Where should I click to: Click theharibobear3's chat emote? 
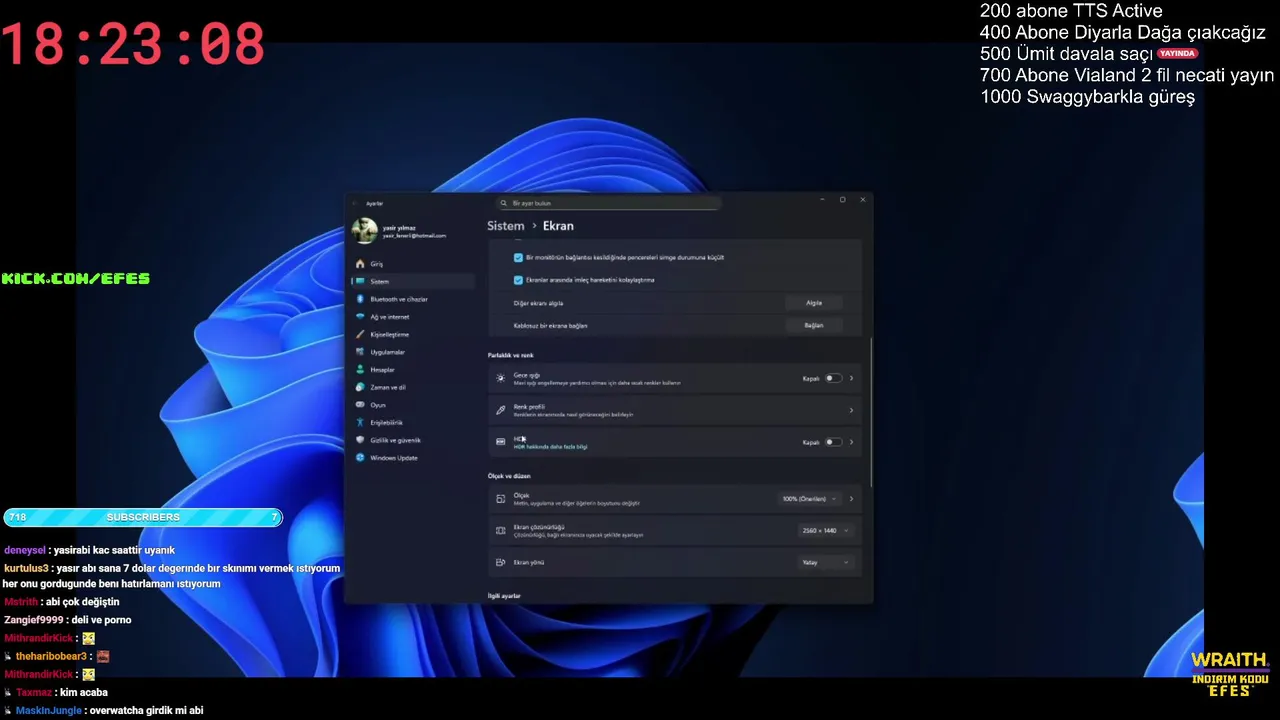103,656
